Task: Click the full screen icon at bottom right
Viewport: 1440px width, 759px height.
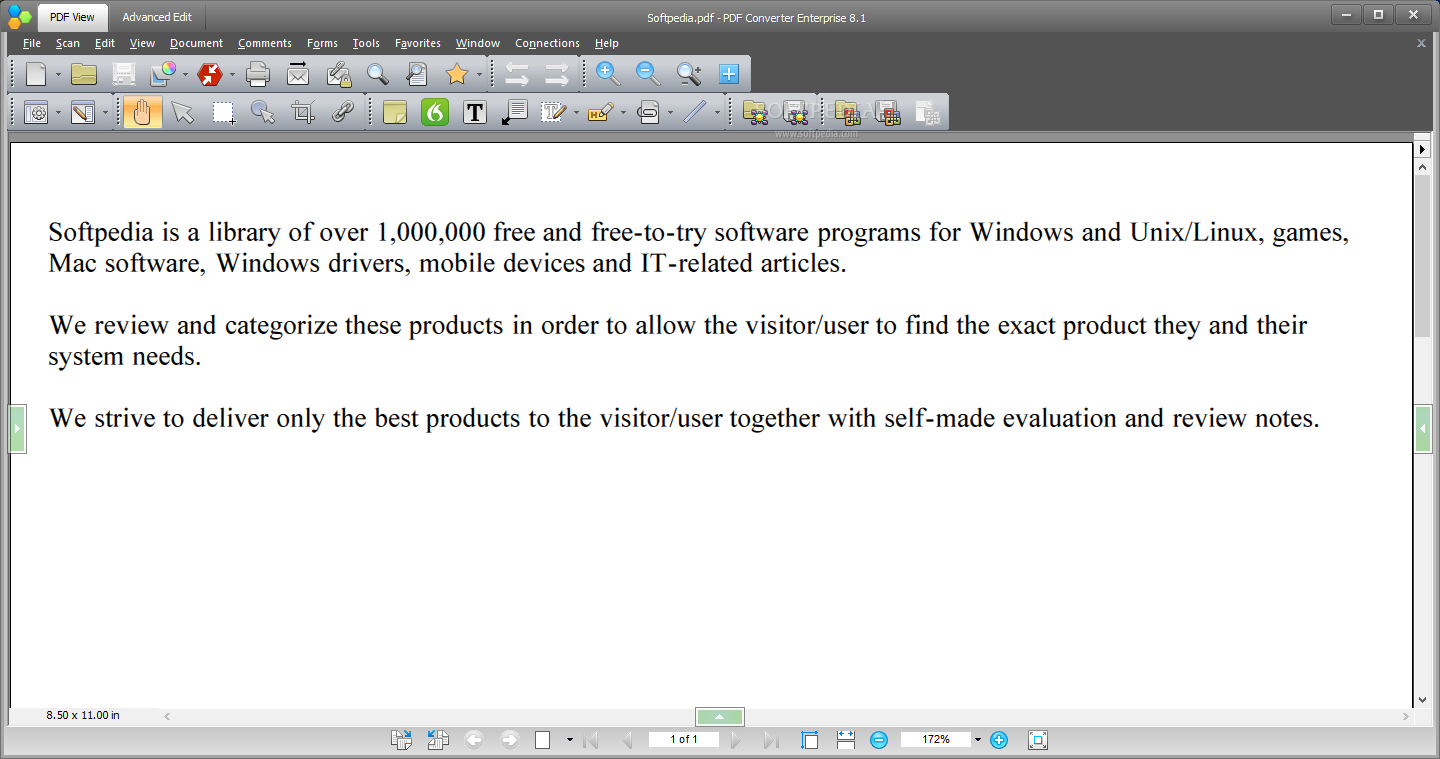Action: coord(1038,740)
